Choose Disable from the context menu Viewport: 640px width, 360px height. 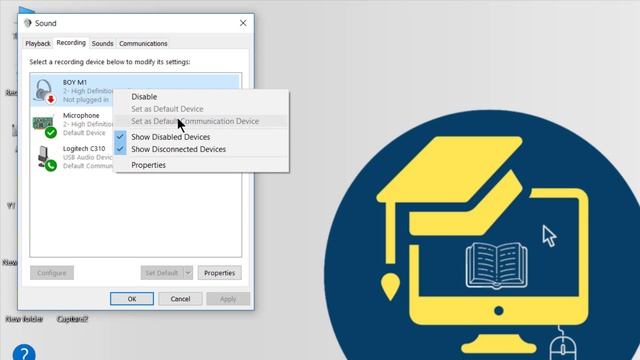pos(144,97)
